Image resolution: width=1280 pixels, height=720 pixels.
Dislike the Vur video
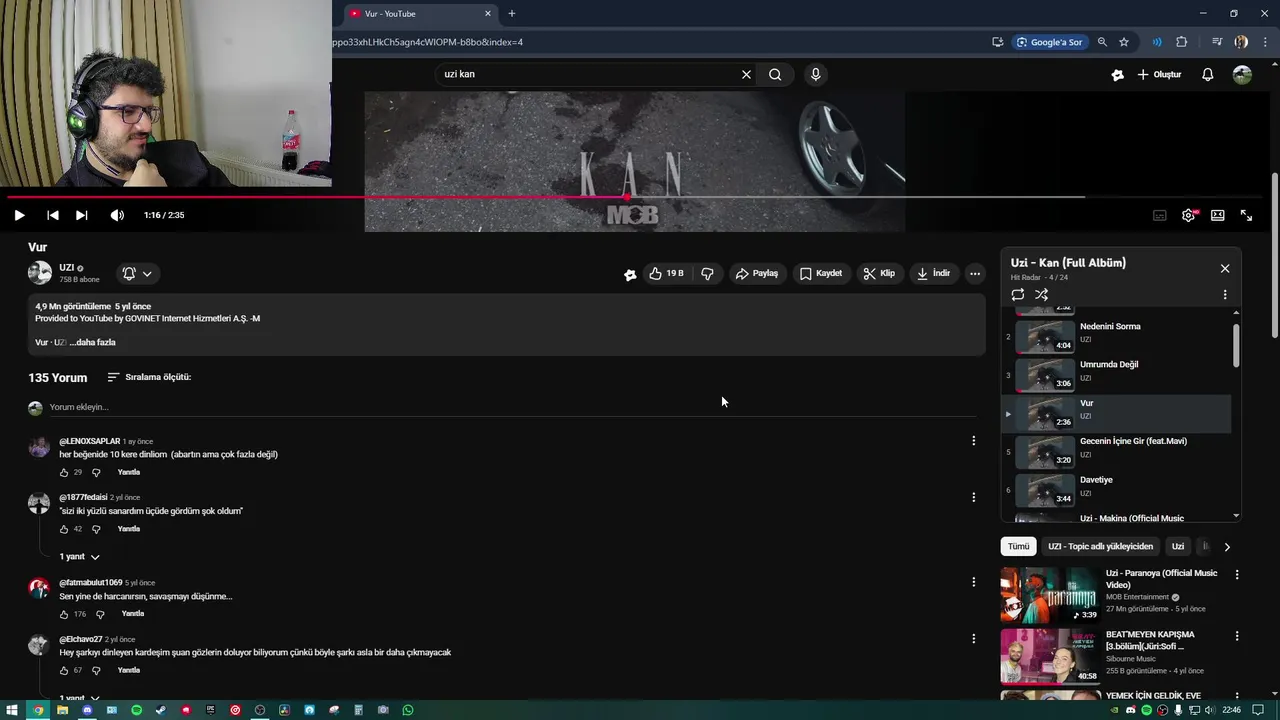[707, 273]
